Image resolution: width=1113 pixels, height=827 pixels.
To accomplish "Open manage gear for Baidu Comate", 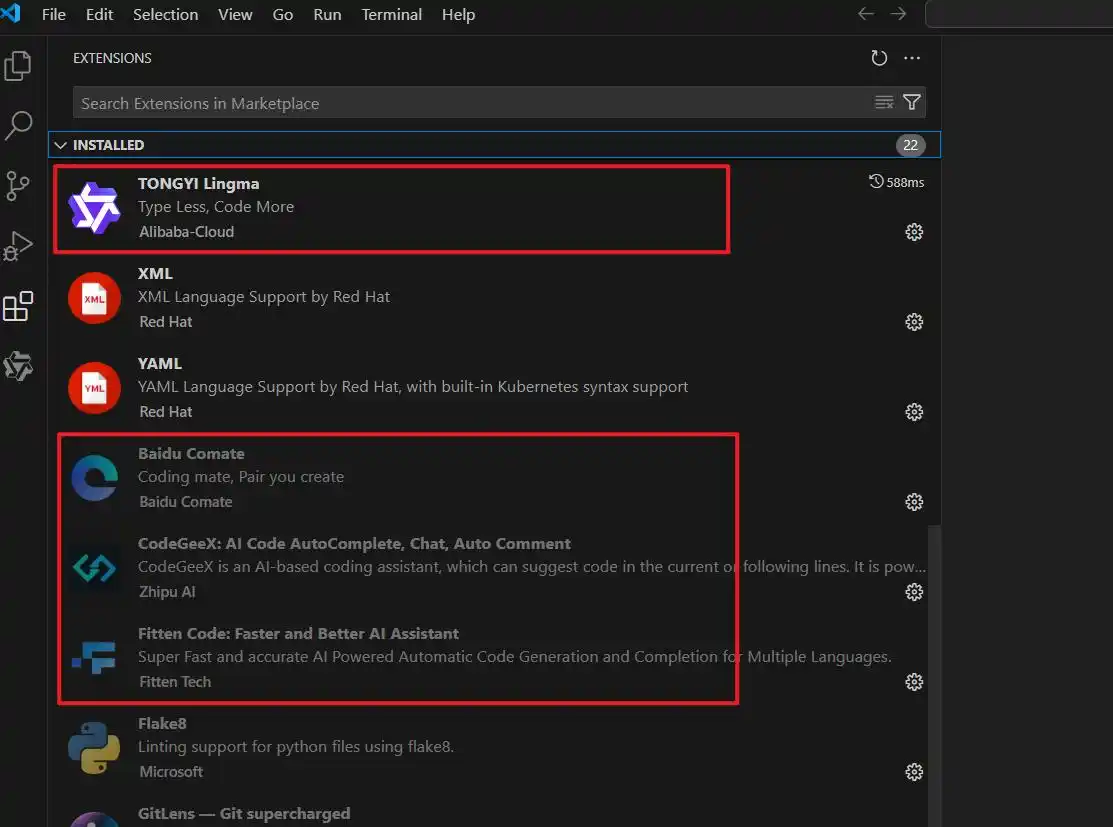I will [913, 502].
